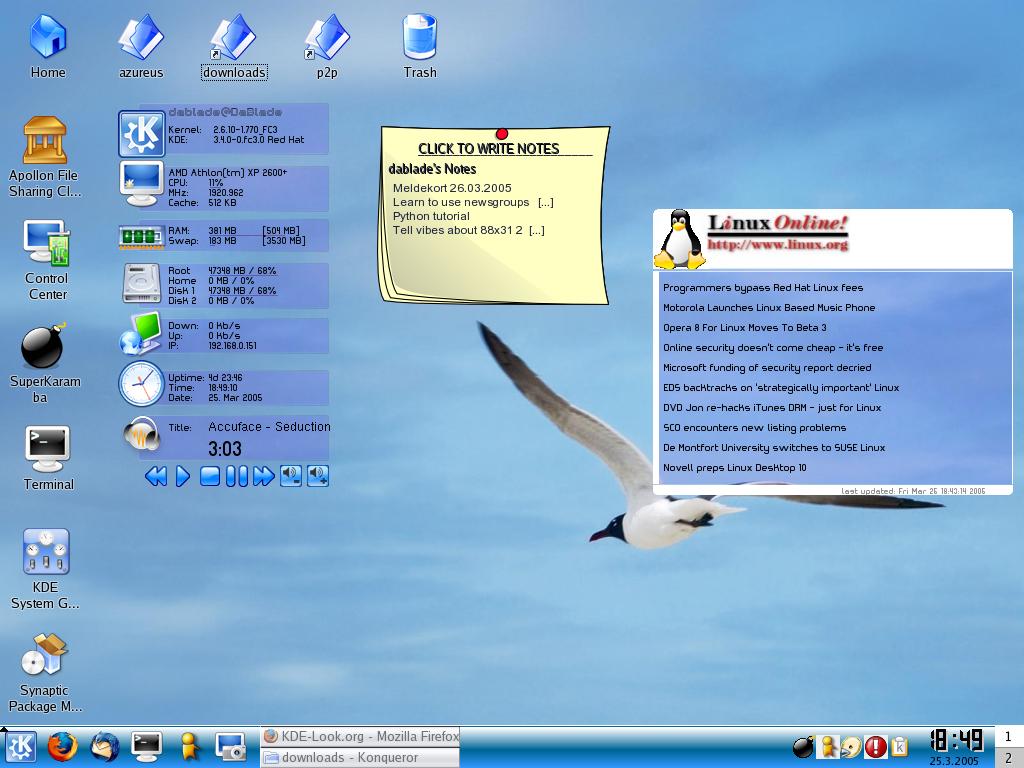Screen dimensions: 1024x768
Task: Open 'Novell preps Linux Desktop 10' headline
Action: (x=734, y=468)
